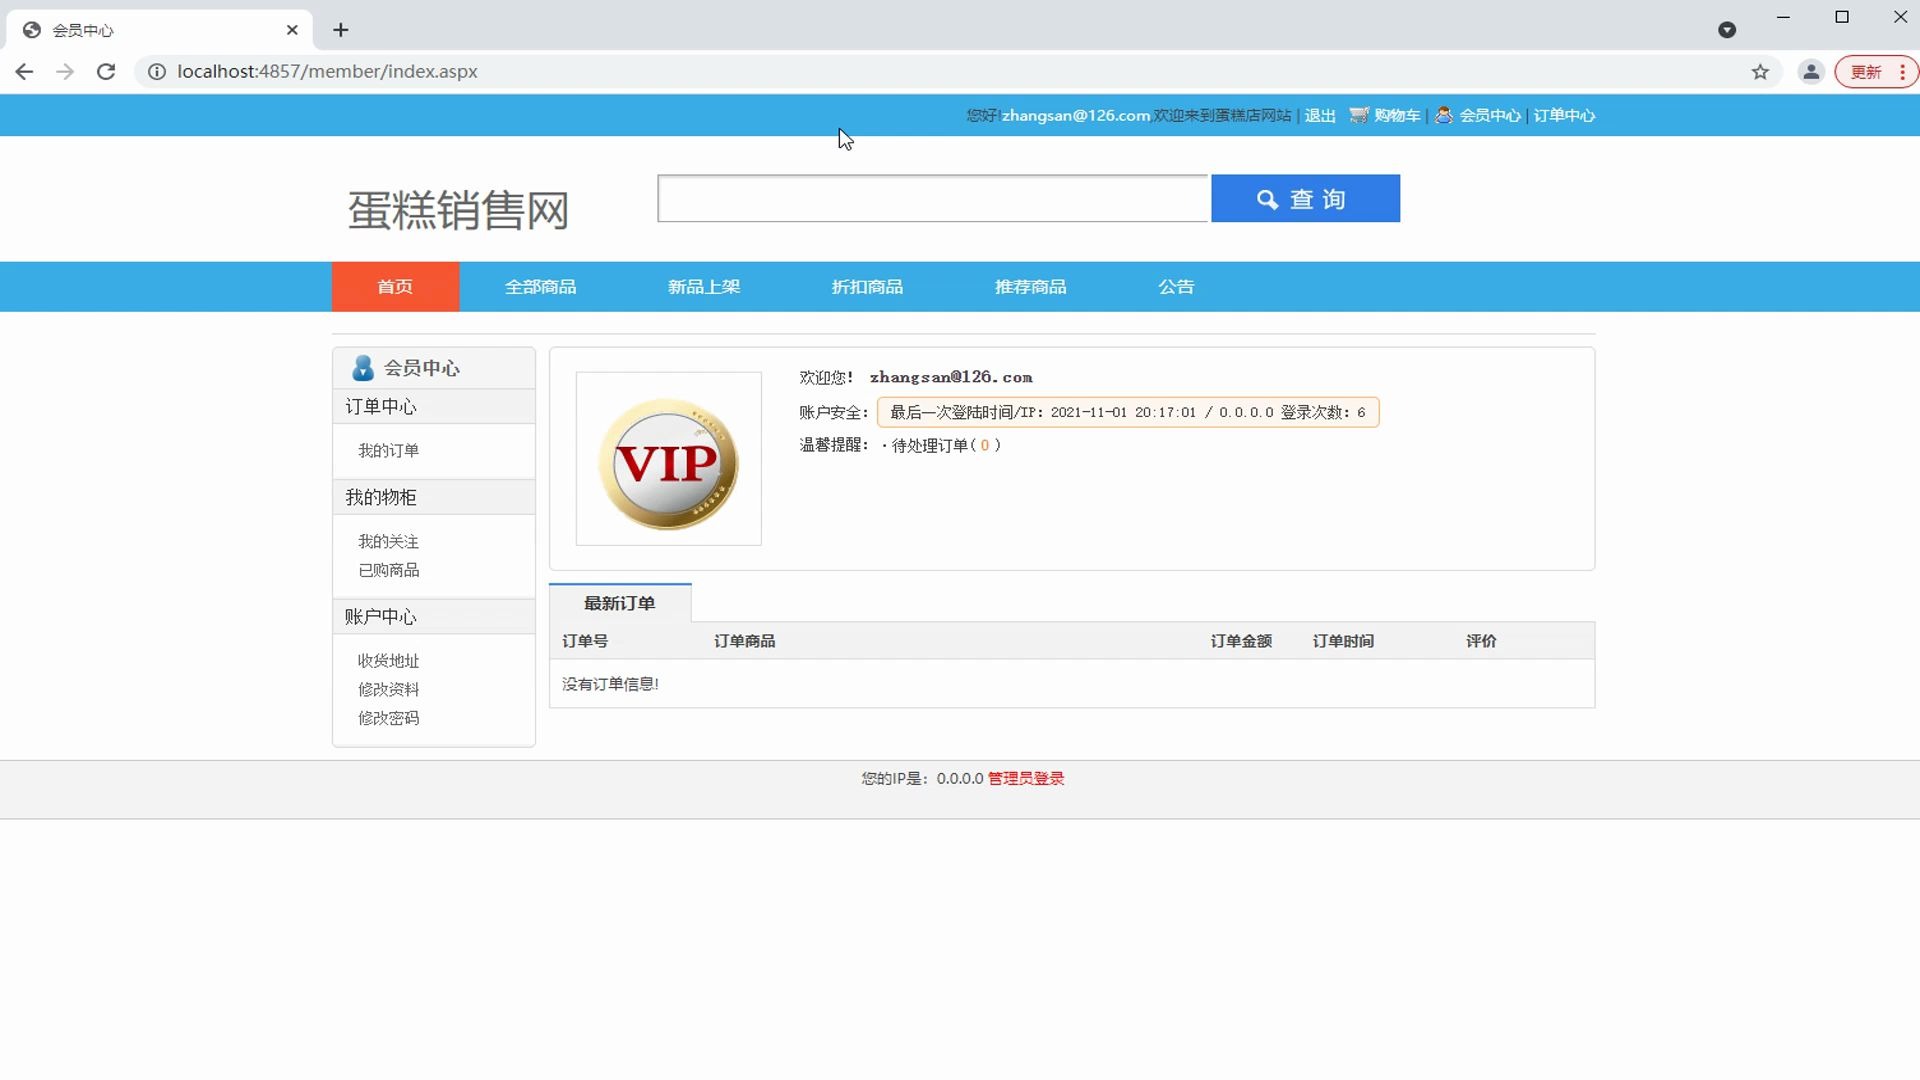Click the member avatar icon beside 会员中心 sidebar title

pyautogui.click(x=363, y=368)
